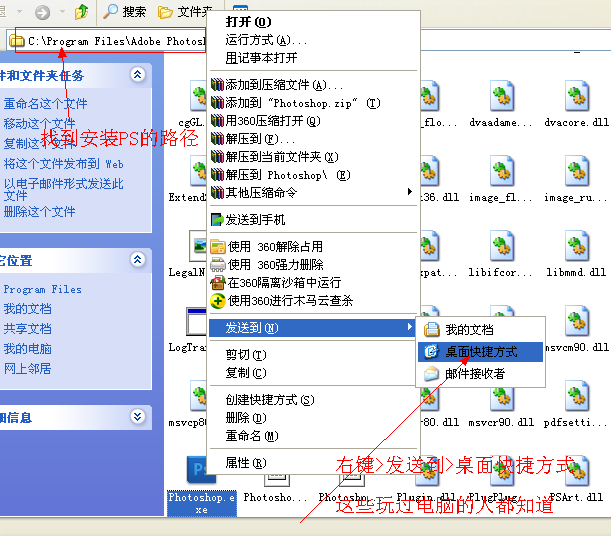Viewport: 611px width, 536px height.
Task: Click 移动这个文件 task link
Action: pyautogui.click(x=39, y=123)
